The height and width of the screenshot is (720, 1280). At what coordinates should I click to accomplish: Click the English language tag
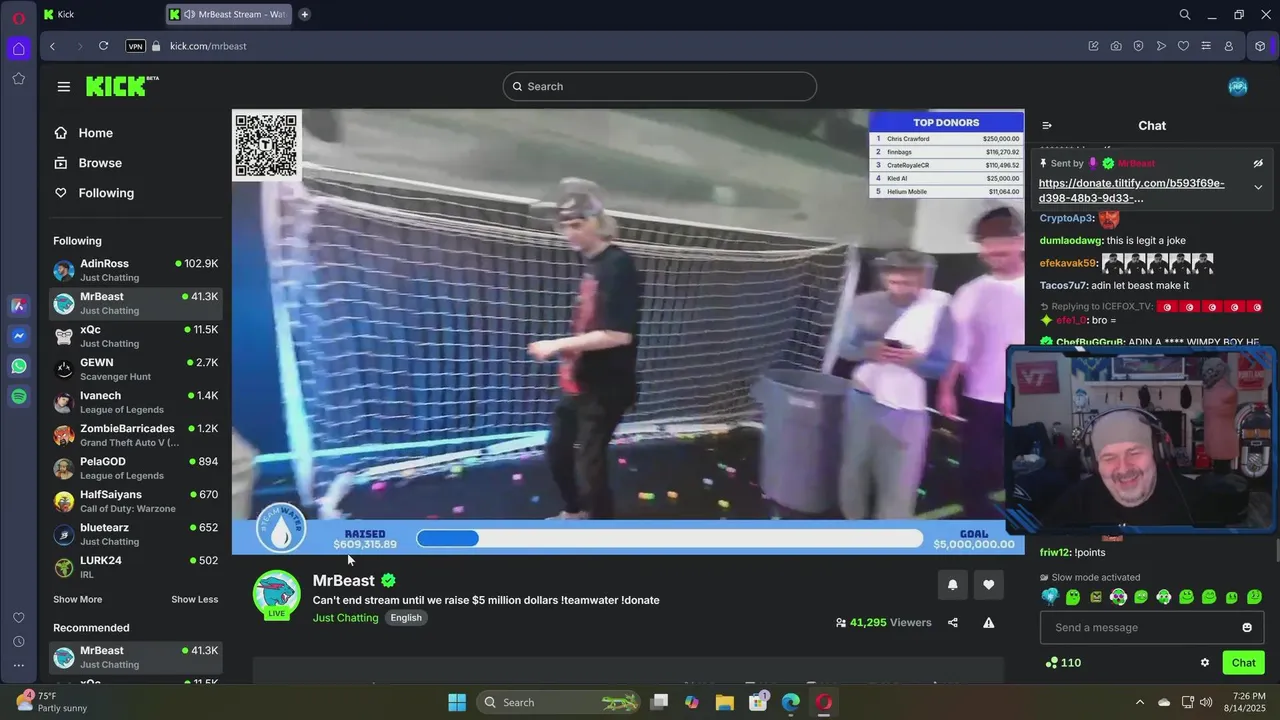(406, 618)
